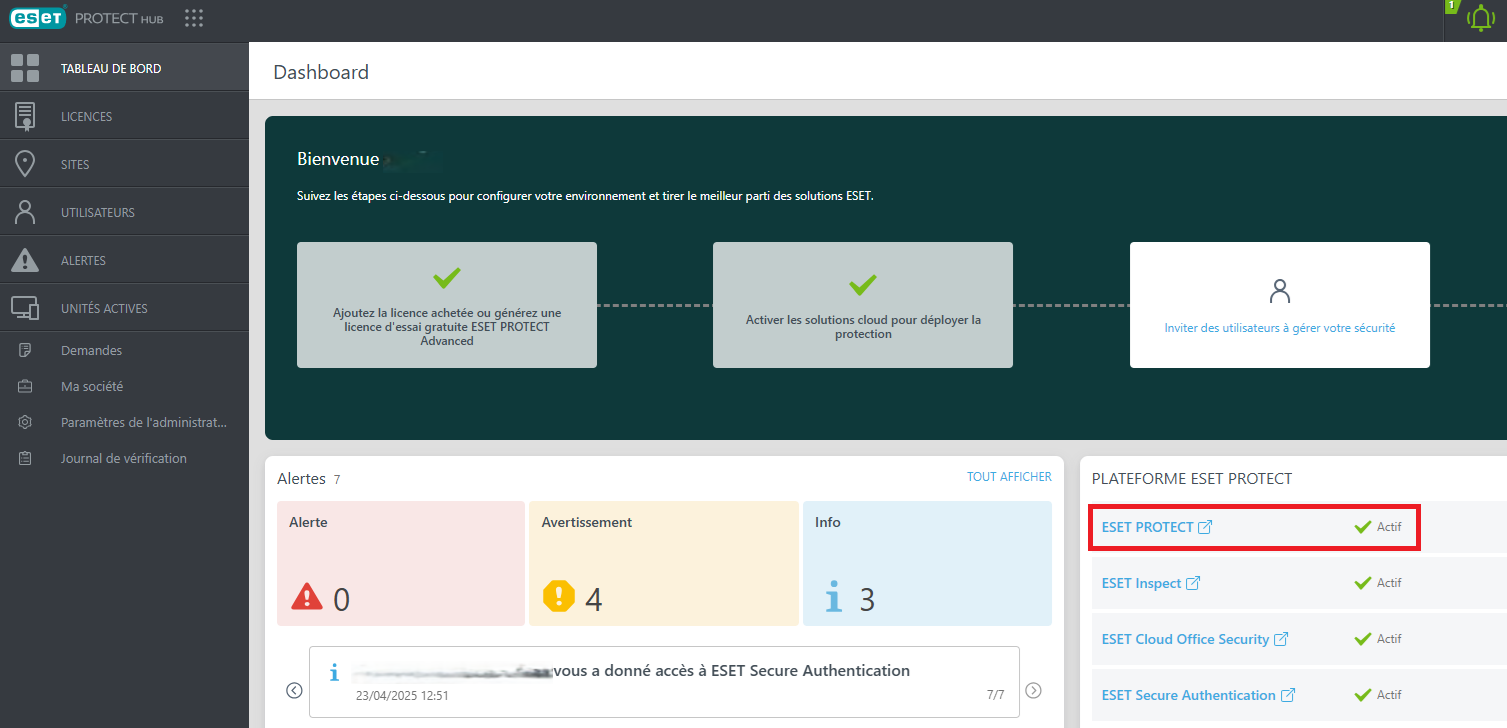Click the Actif status beside ESET Inspect

point(1378,583)
